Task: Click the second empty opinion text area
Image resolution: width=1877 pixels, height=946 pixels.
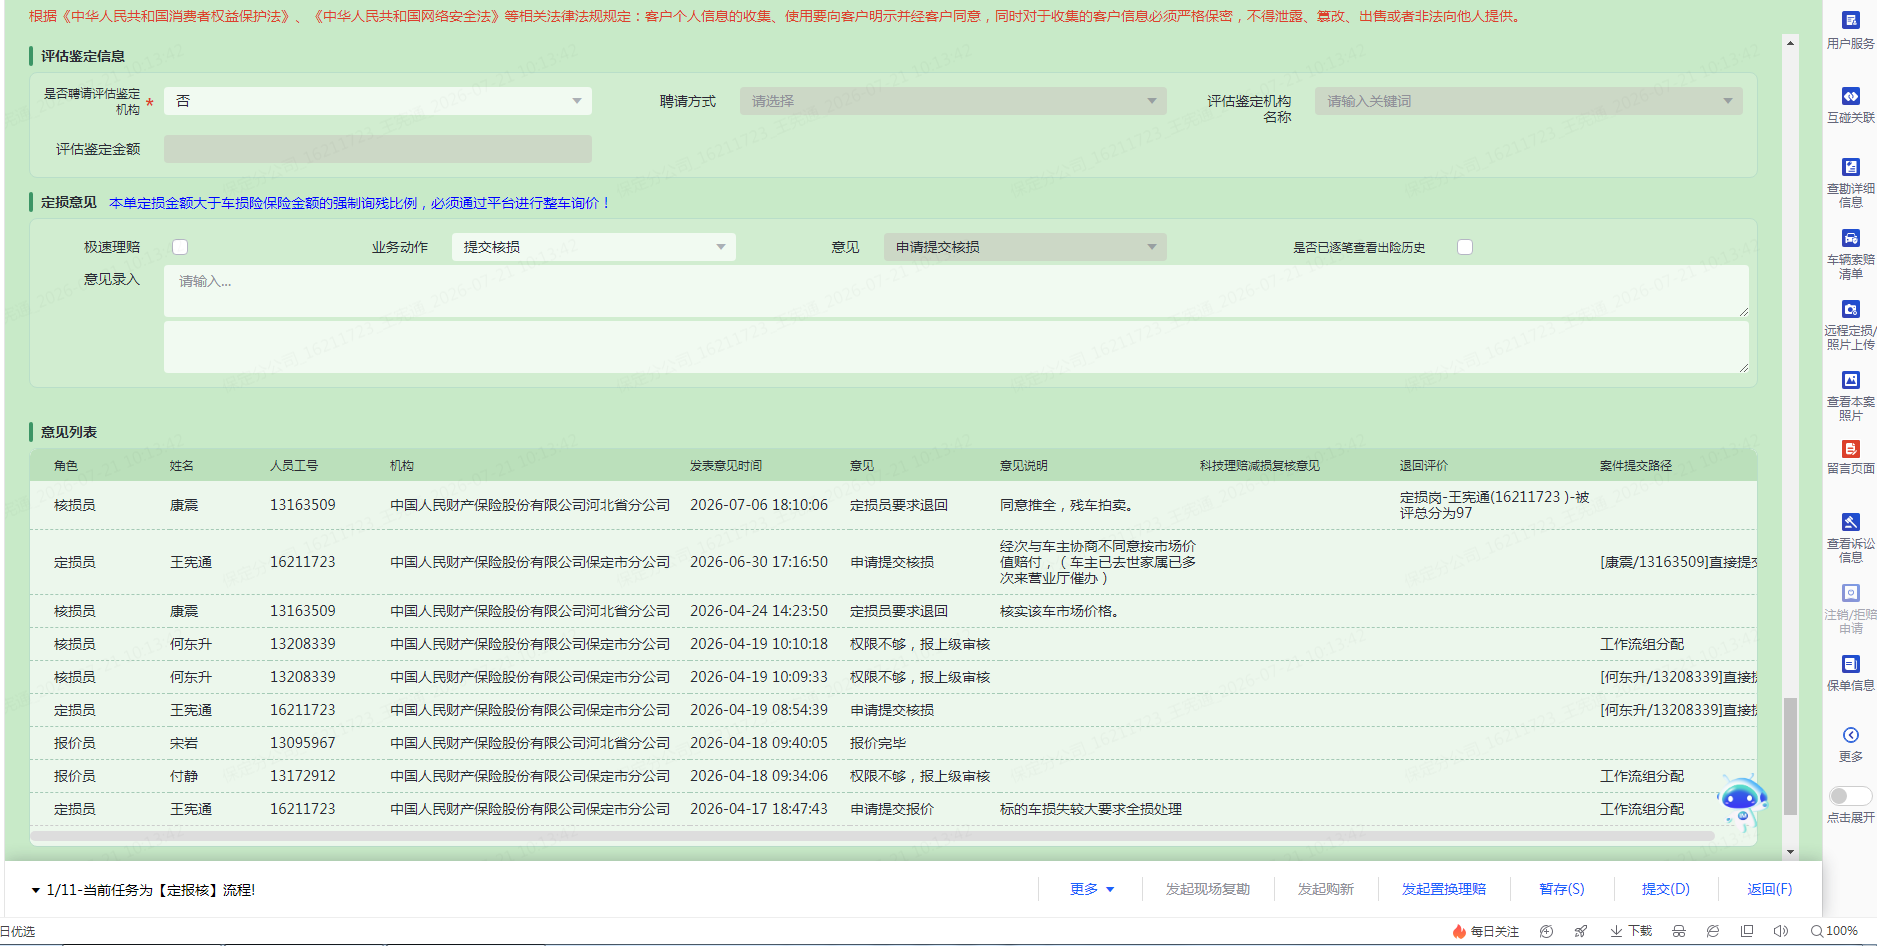Action: click(x=956, y=347)
